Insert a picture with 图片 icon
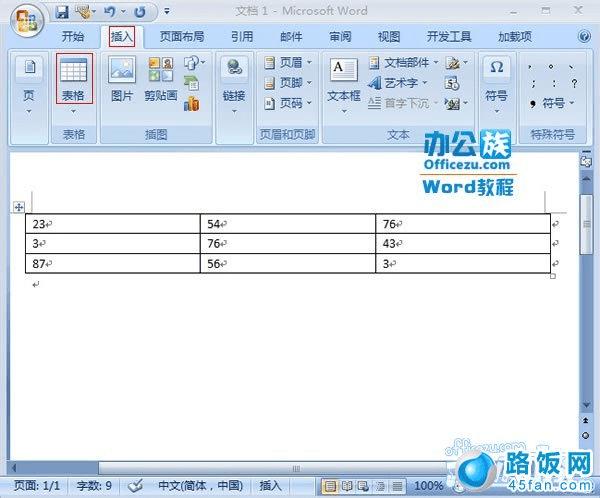 (x=122, y=69)
